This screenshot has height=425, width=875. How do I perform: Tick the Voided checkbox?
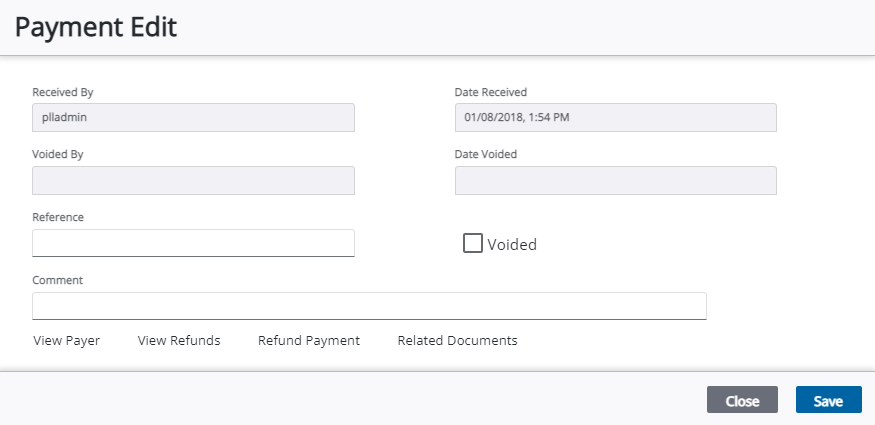(473, 243)
